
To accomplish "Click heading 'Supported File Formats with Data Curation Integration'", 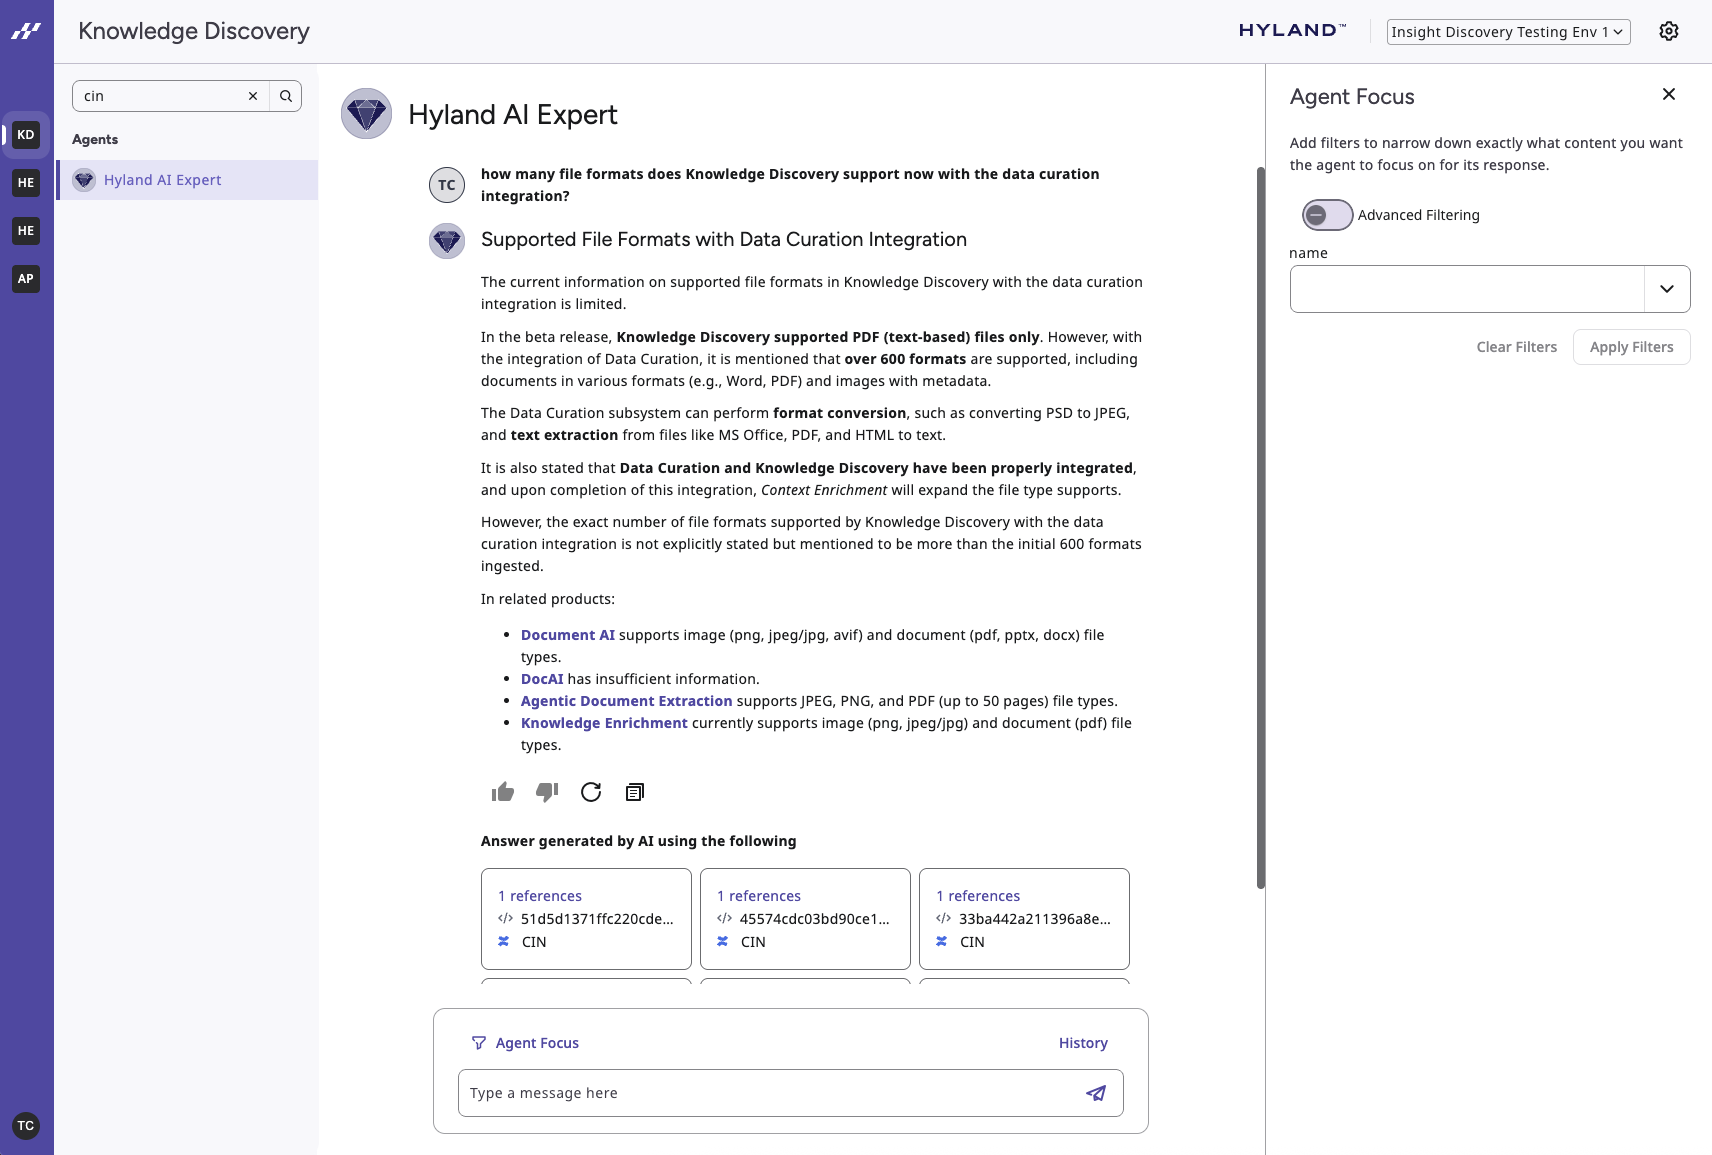I will click(x=724, y=240).
